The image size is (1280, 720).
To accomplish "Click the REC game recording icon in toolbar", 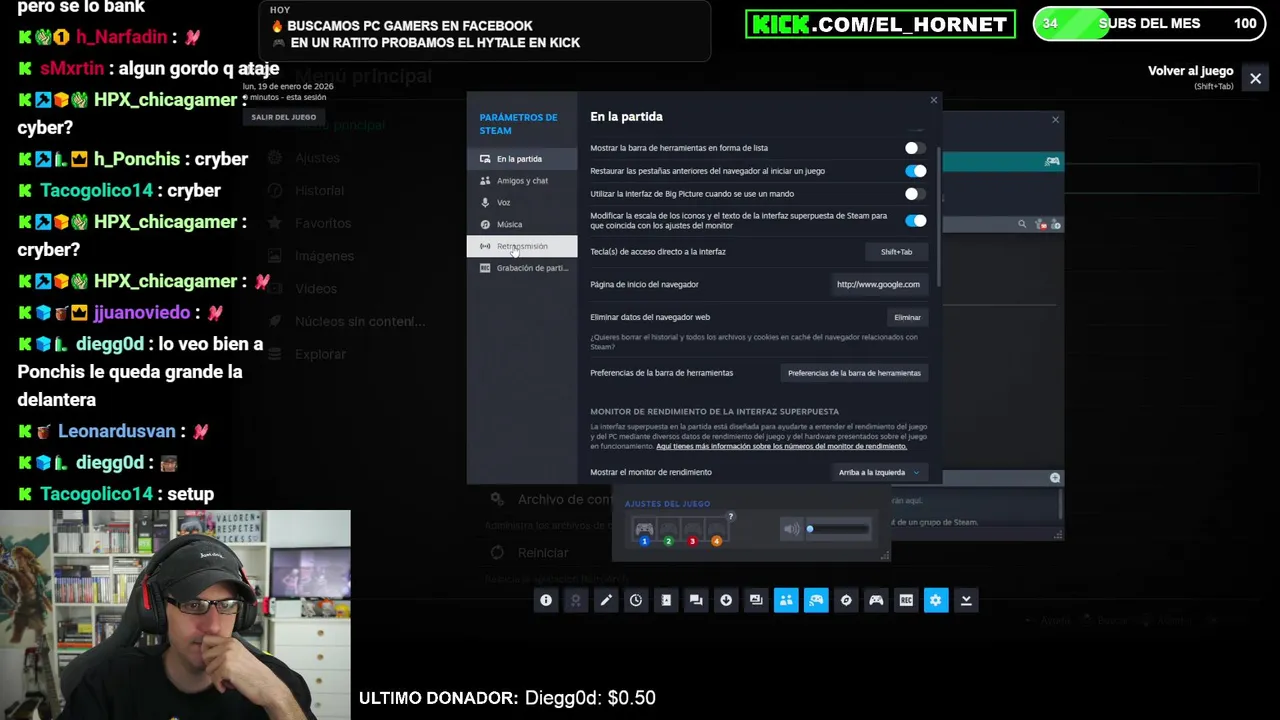I will coord(906,600).
